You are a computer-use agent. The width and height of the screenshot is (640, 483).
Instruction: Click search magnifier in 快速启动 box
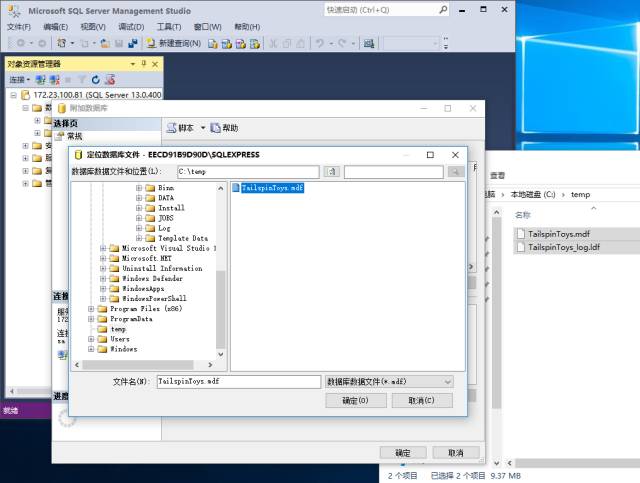click(x=443, y=10)
